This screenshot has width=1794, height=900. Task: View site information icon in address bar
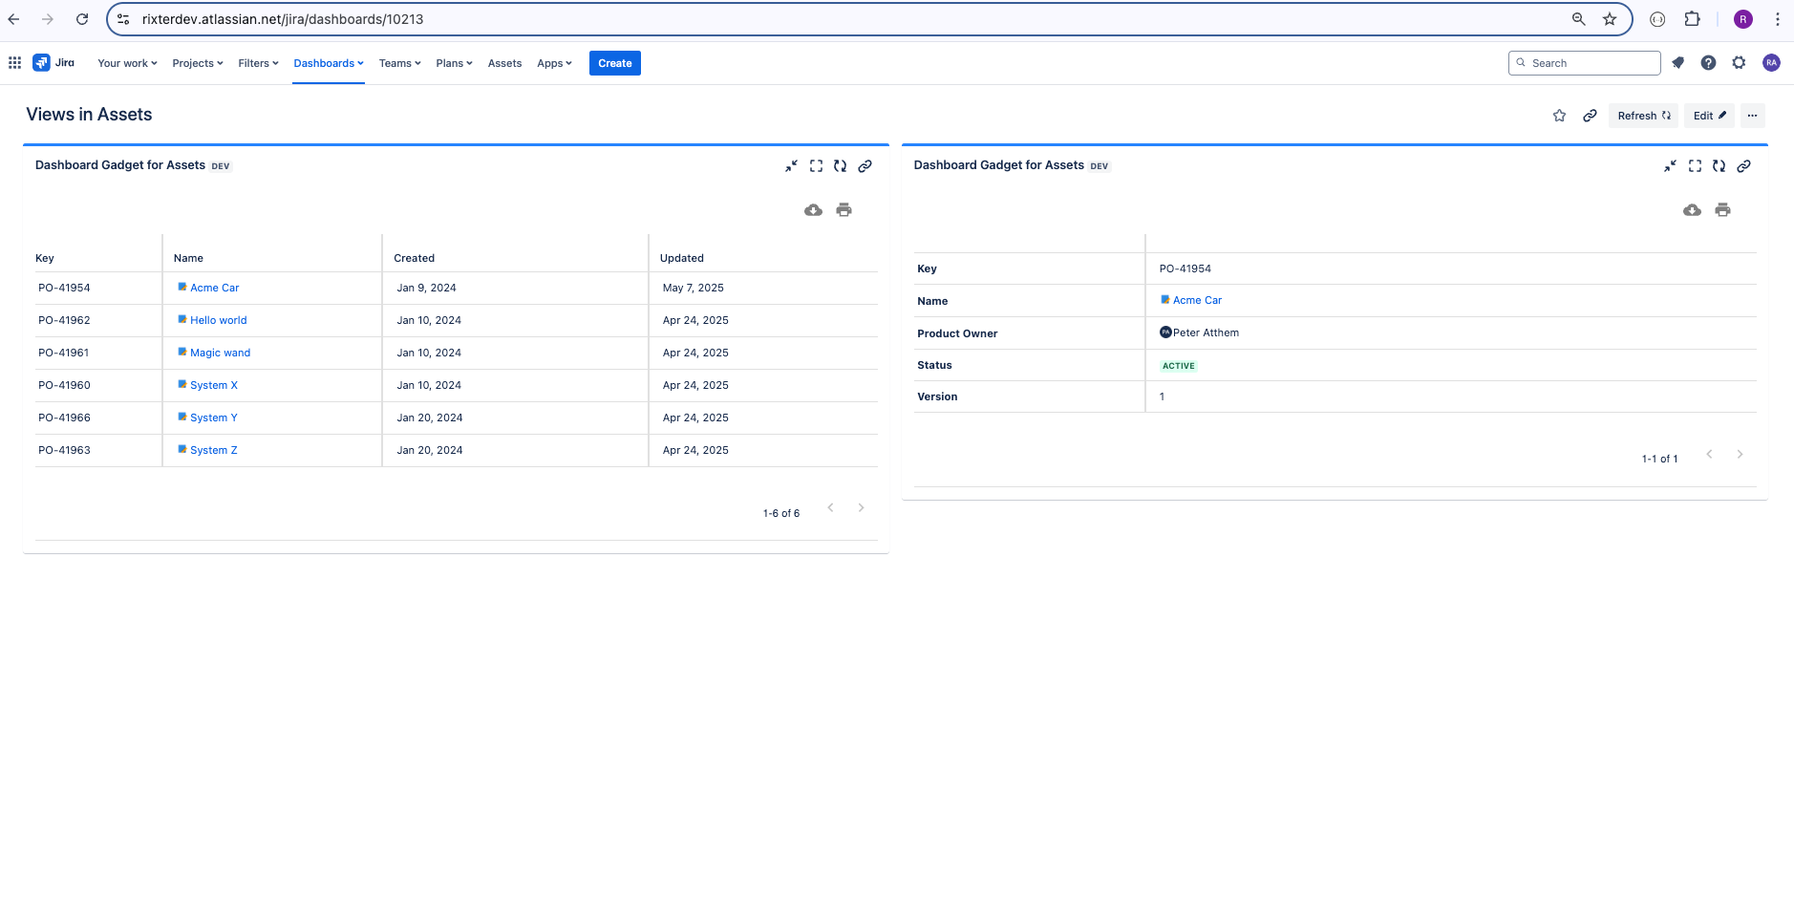point(123,19)
